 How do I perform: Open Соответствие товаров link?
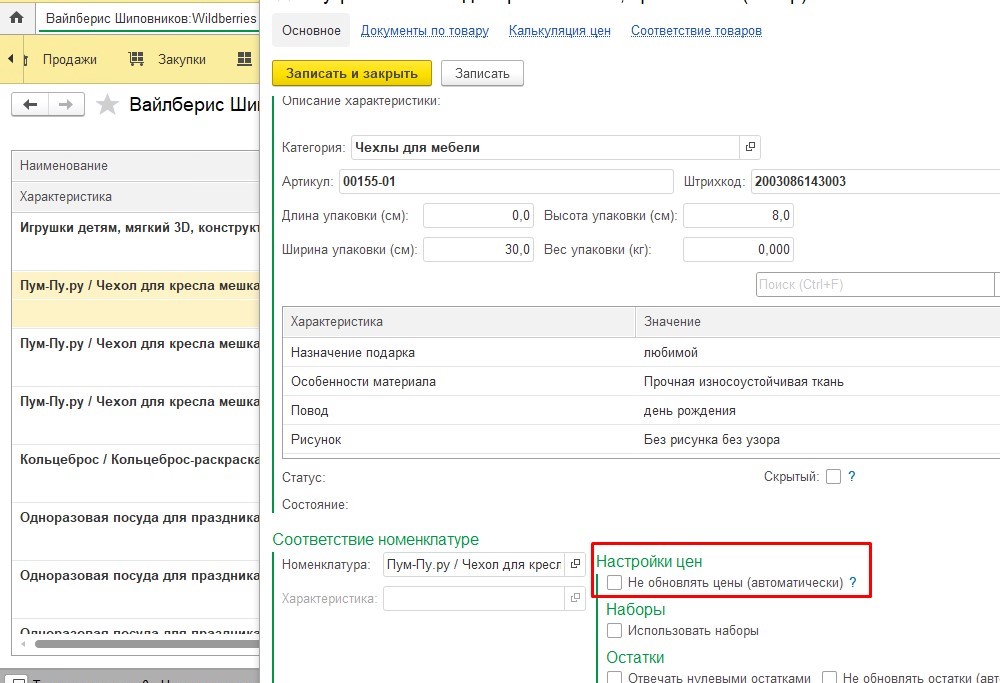pyautogui.click(x=696, y=31)
